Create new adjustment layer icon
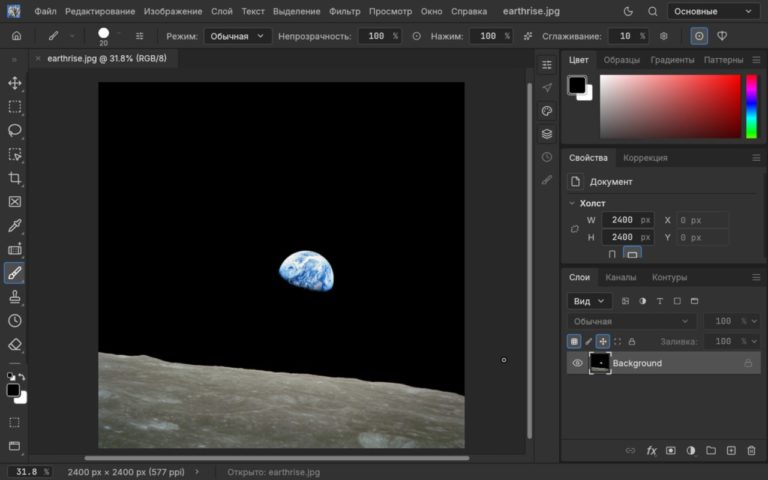The image size is (768, 480). [x=691, y=451]
